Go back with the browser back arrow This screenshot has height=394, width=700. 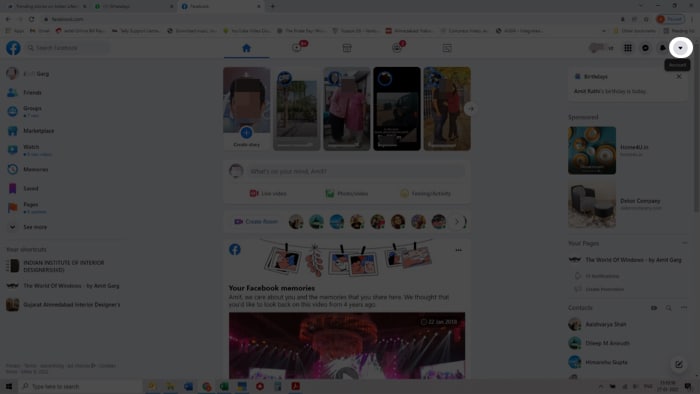(x=8, y=19)
